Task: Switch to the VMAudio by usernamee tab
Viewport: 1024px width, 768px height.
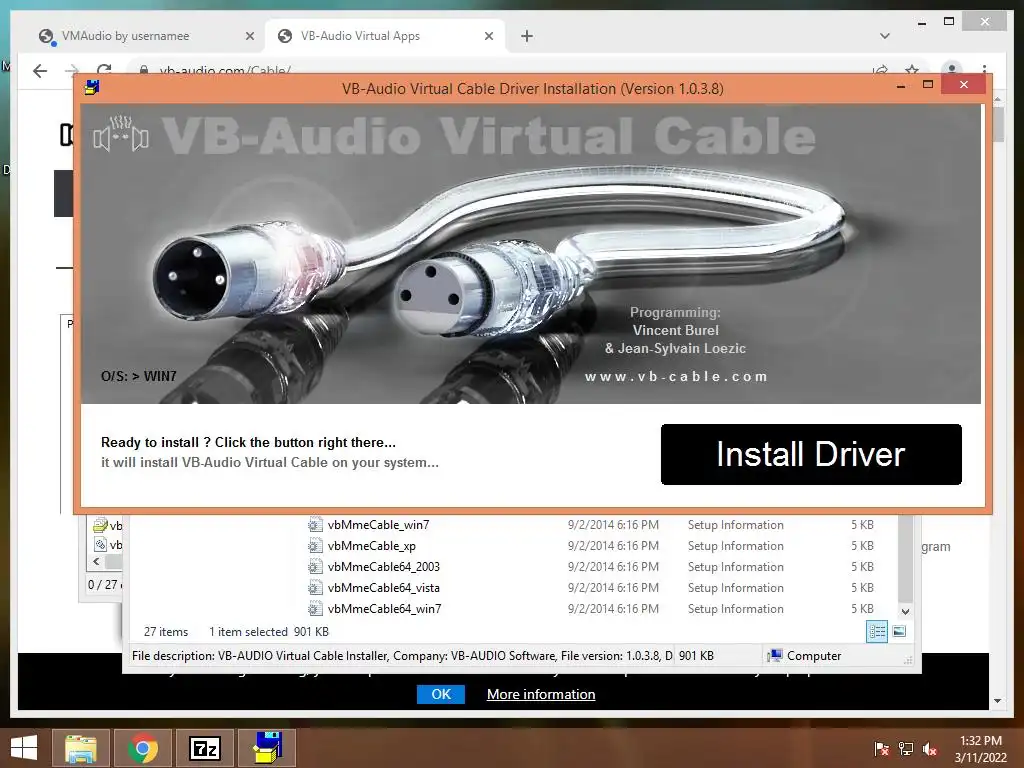Action: (125, 36)
